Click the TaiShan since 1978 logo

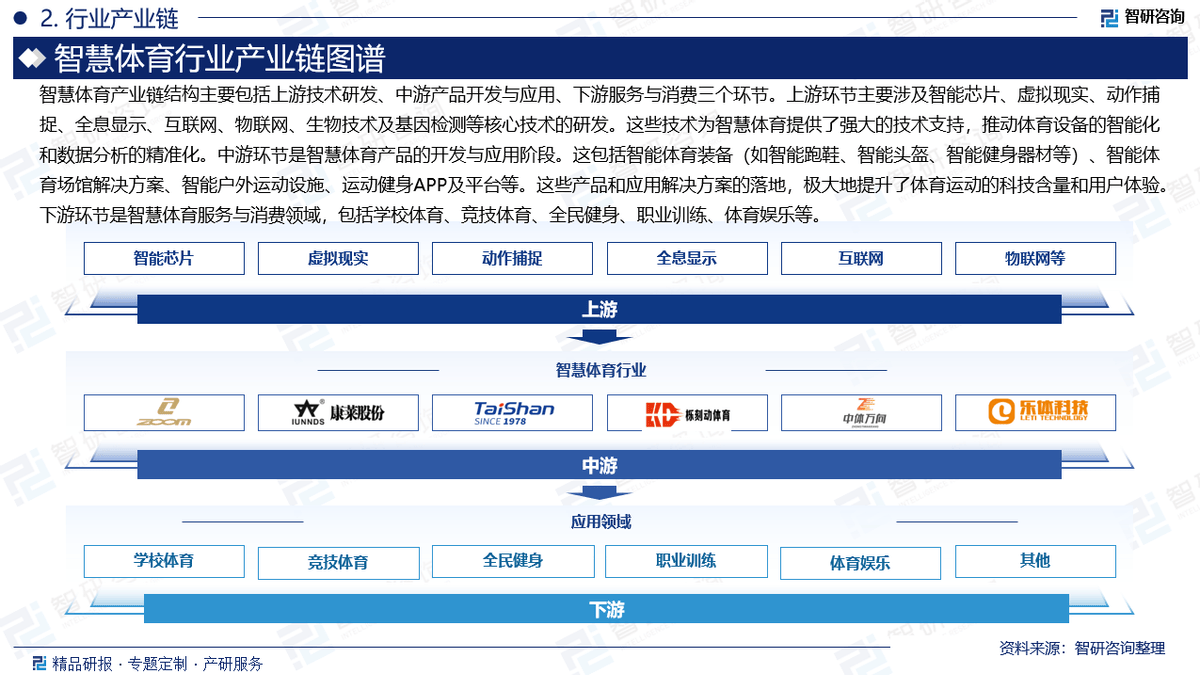click(x=512, y=412)
